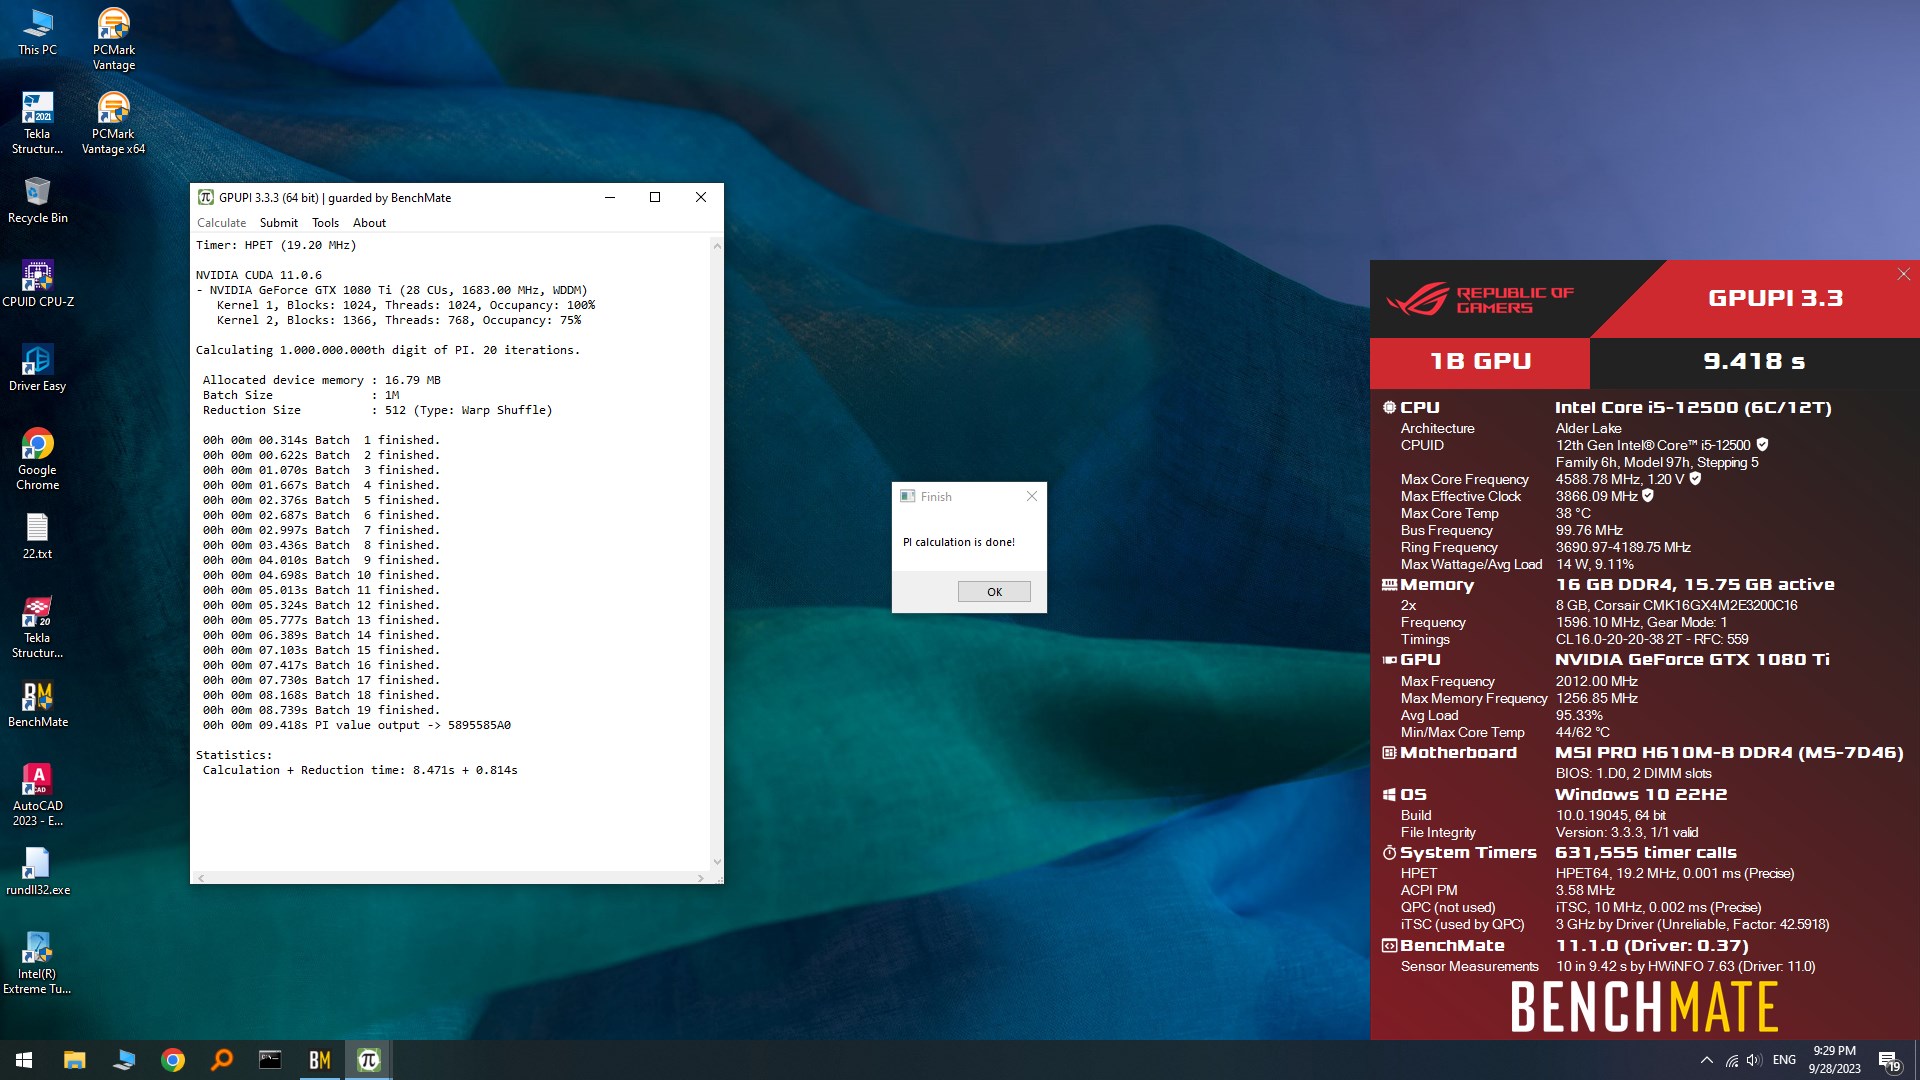
Task: Open the Google Chrome desktop shortcut
Action: pyautogui.click(x=37, y=460)
